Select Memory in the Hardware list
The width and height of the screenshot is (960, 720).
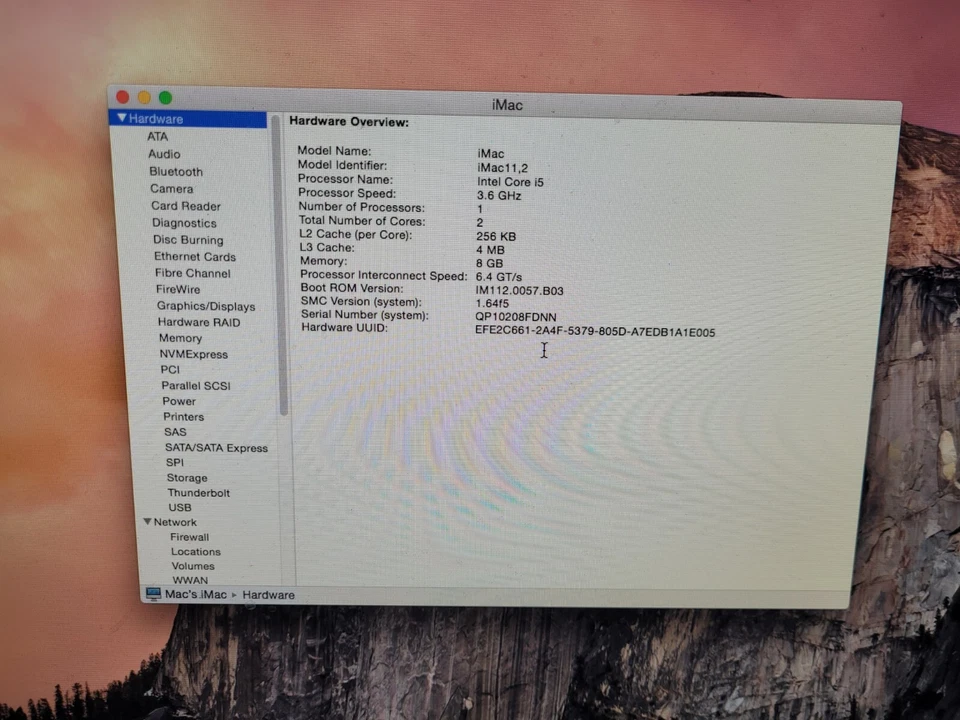180,338
